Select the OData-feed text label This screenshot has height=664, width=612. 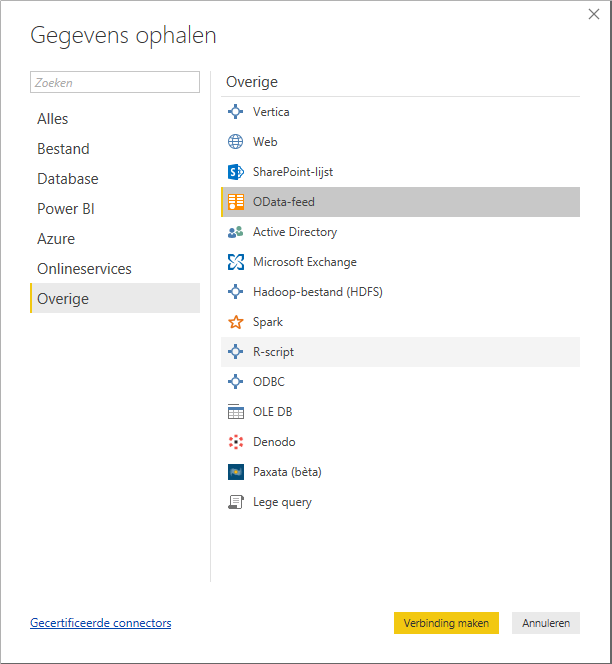[284, 202]
